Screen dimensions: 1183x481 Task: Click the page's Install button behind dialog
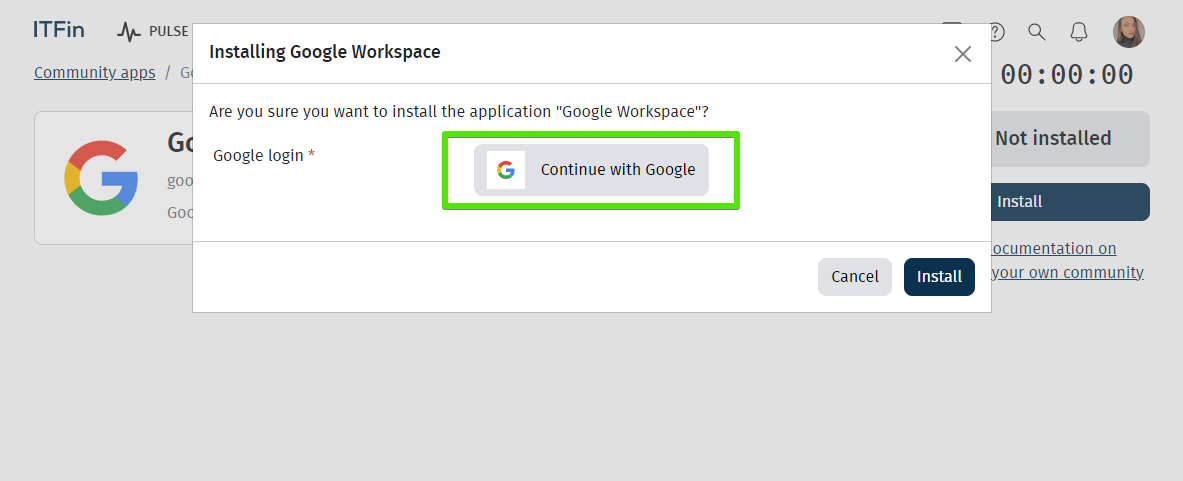click(x=1070, y=202)
